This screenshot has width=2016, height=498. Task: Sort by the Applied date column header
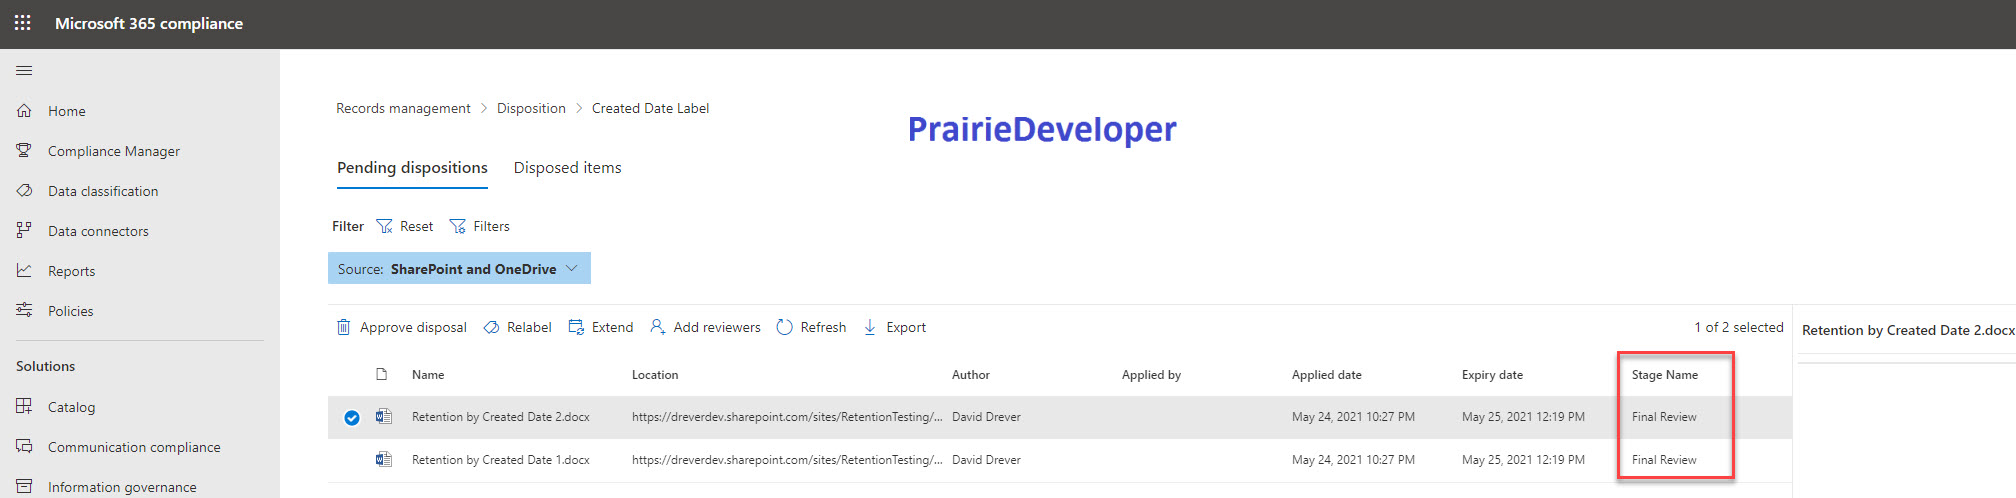1327,375
